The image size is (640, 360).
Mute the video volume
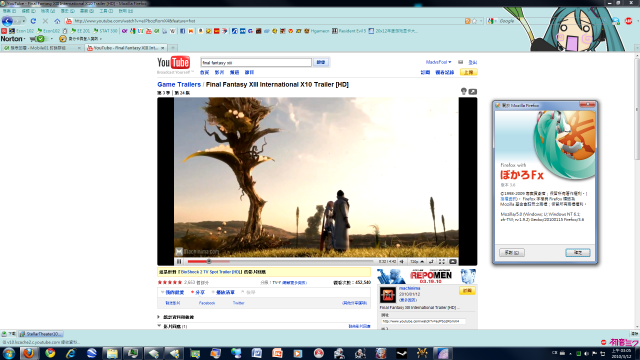tap(402, 262)
